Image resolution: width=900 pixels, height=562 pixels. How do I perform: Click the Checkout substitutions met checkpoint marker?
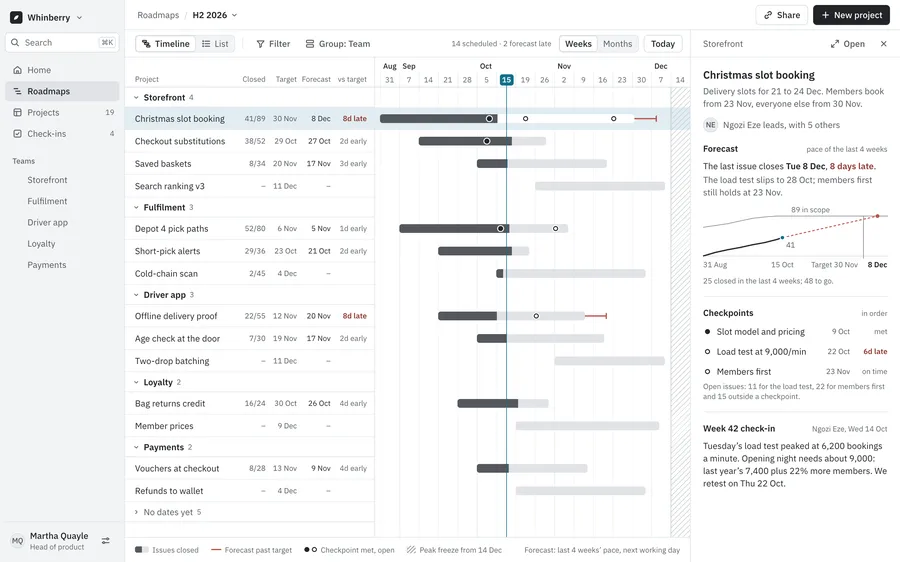487,141
